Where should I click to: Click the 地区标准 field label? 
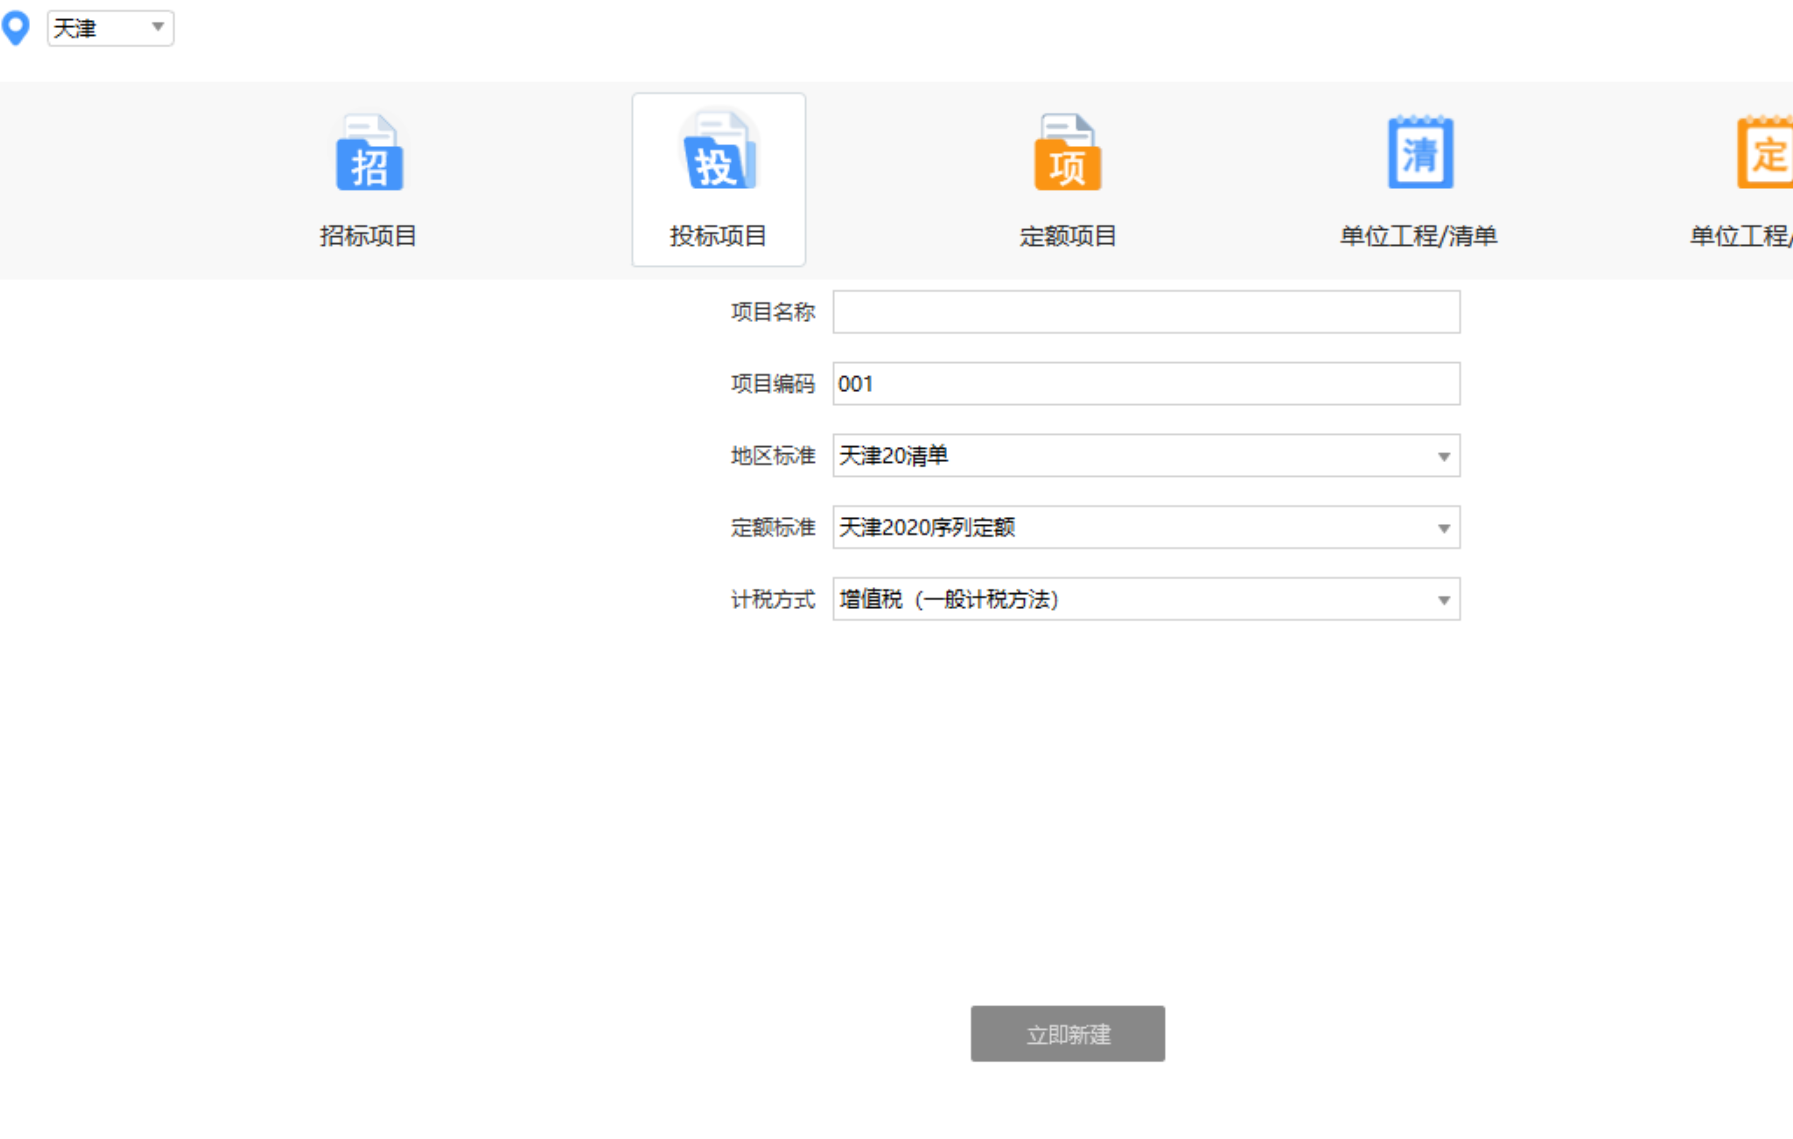click(773, 456)
